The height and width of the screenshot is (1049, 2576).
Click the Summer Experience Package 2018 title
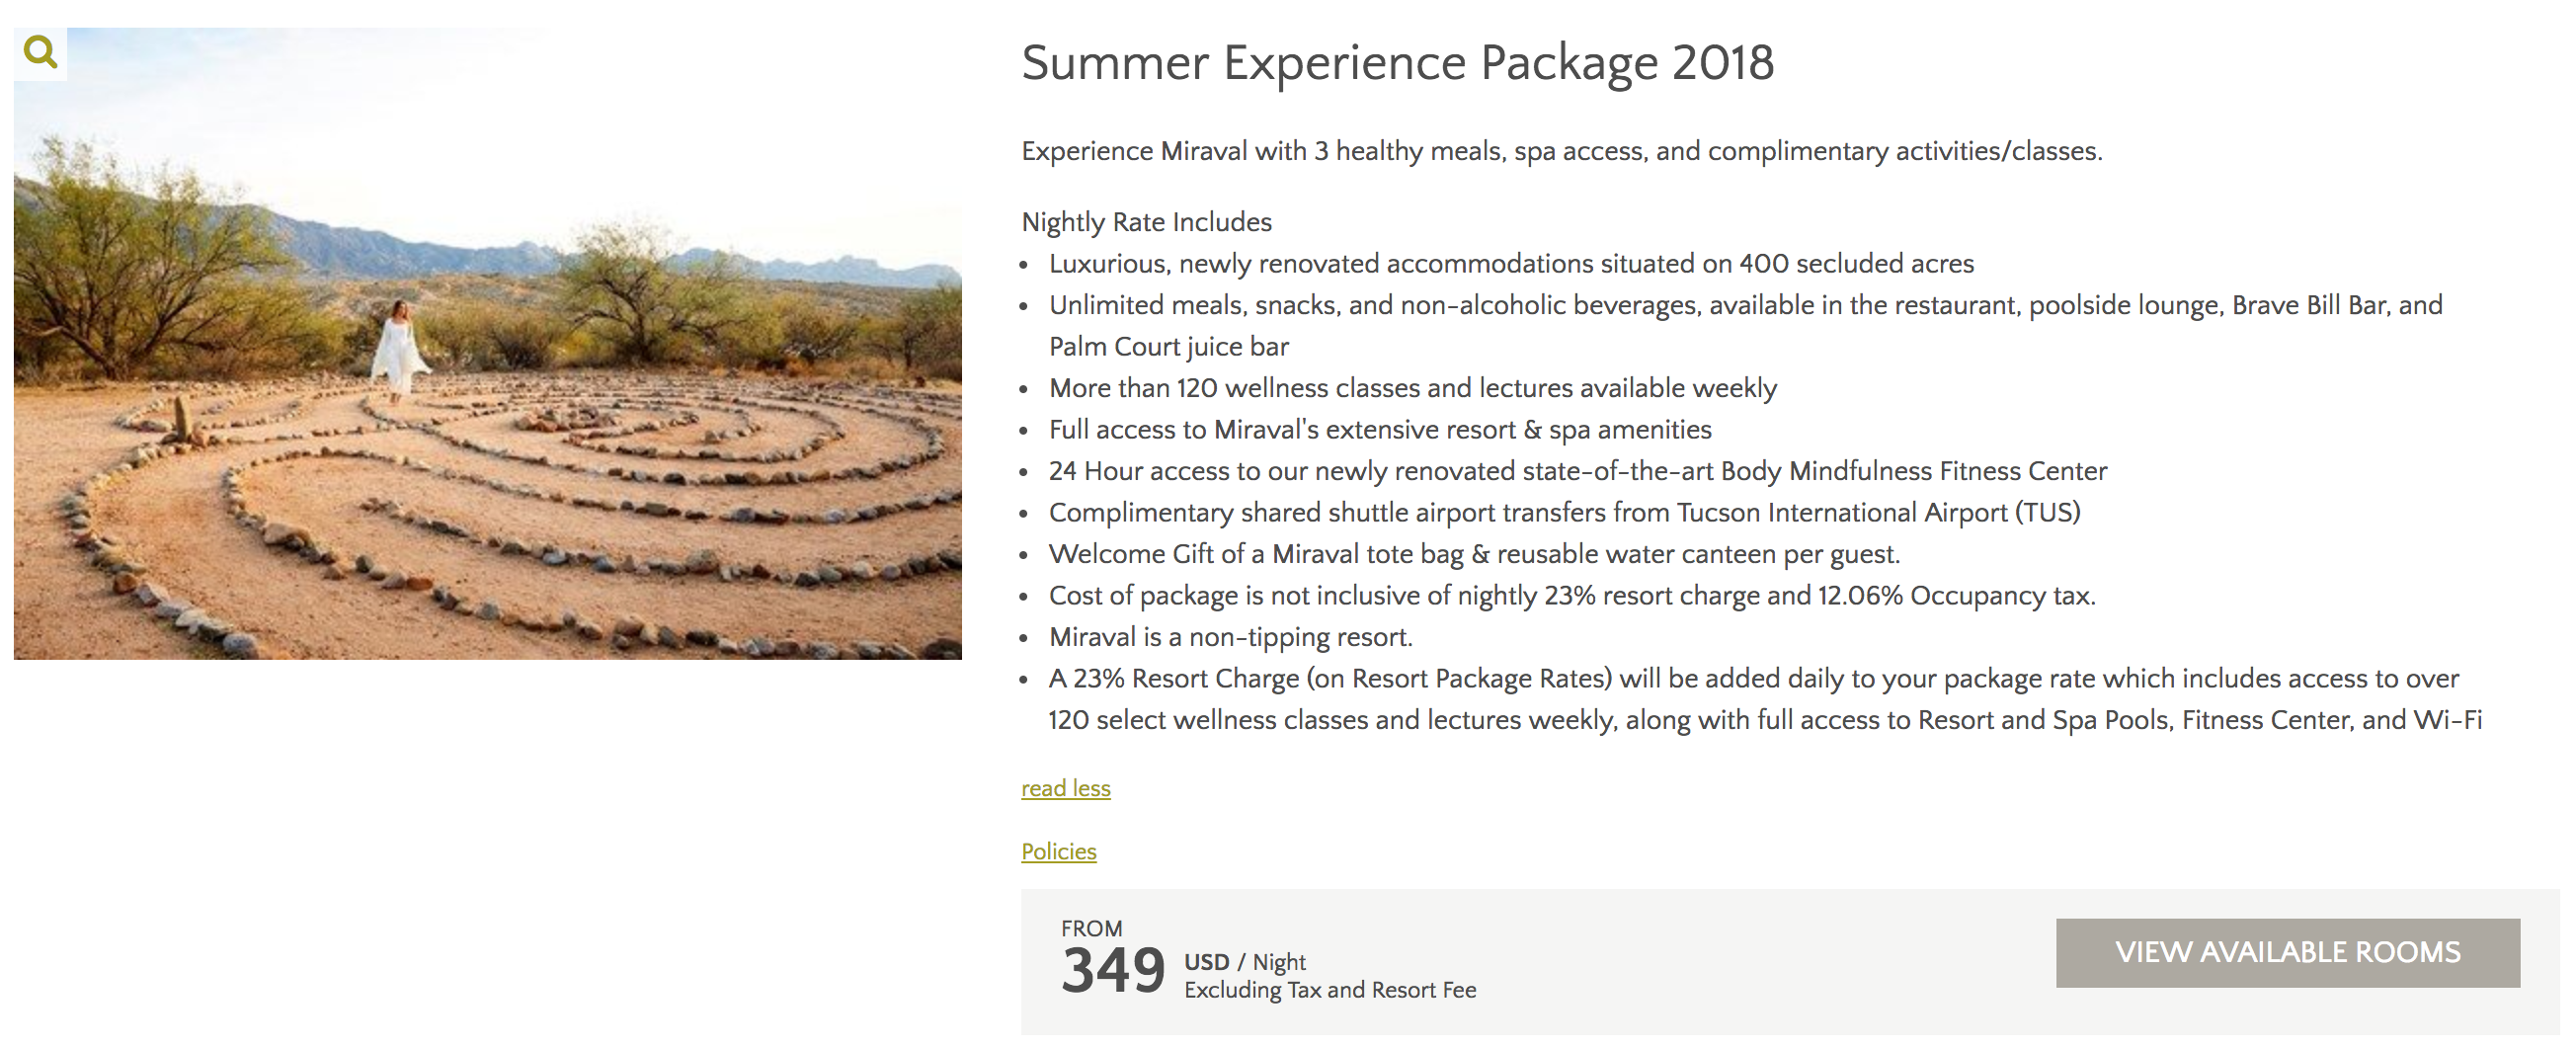coord(1397,63)
